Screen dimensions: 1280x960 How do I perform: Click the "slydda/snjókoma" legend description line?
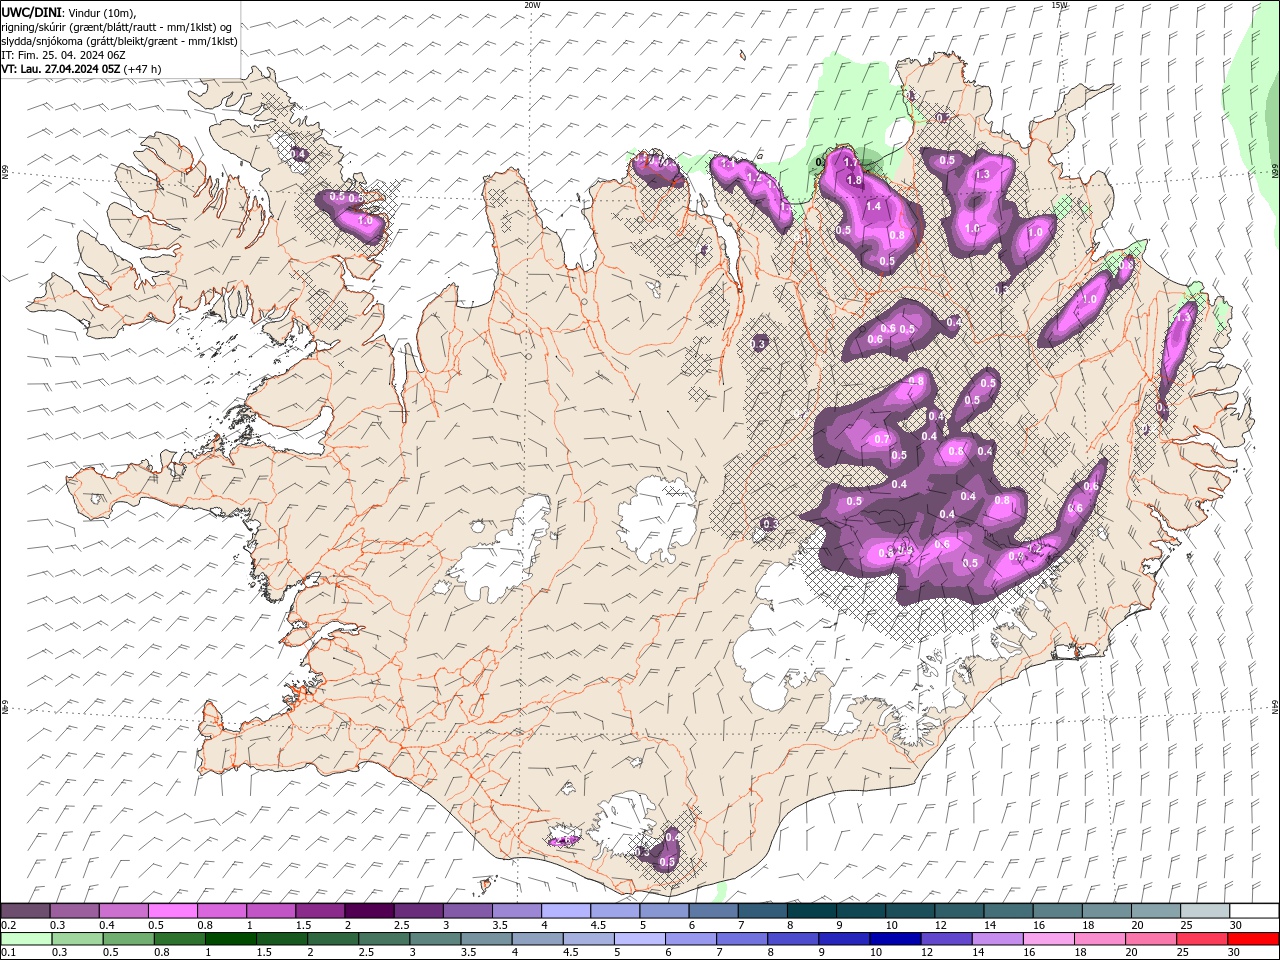119,41
